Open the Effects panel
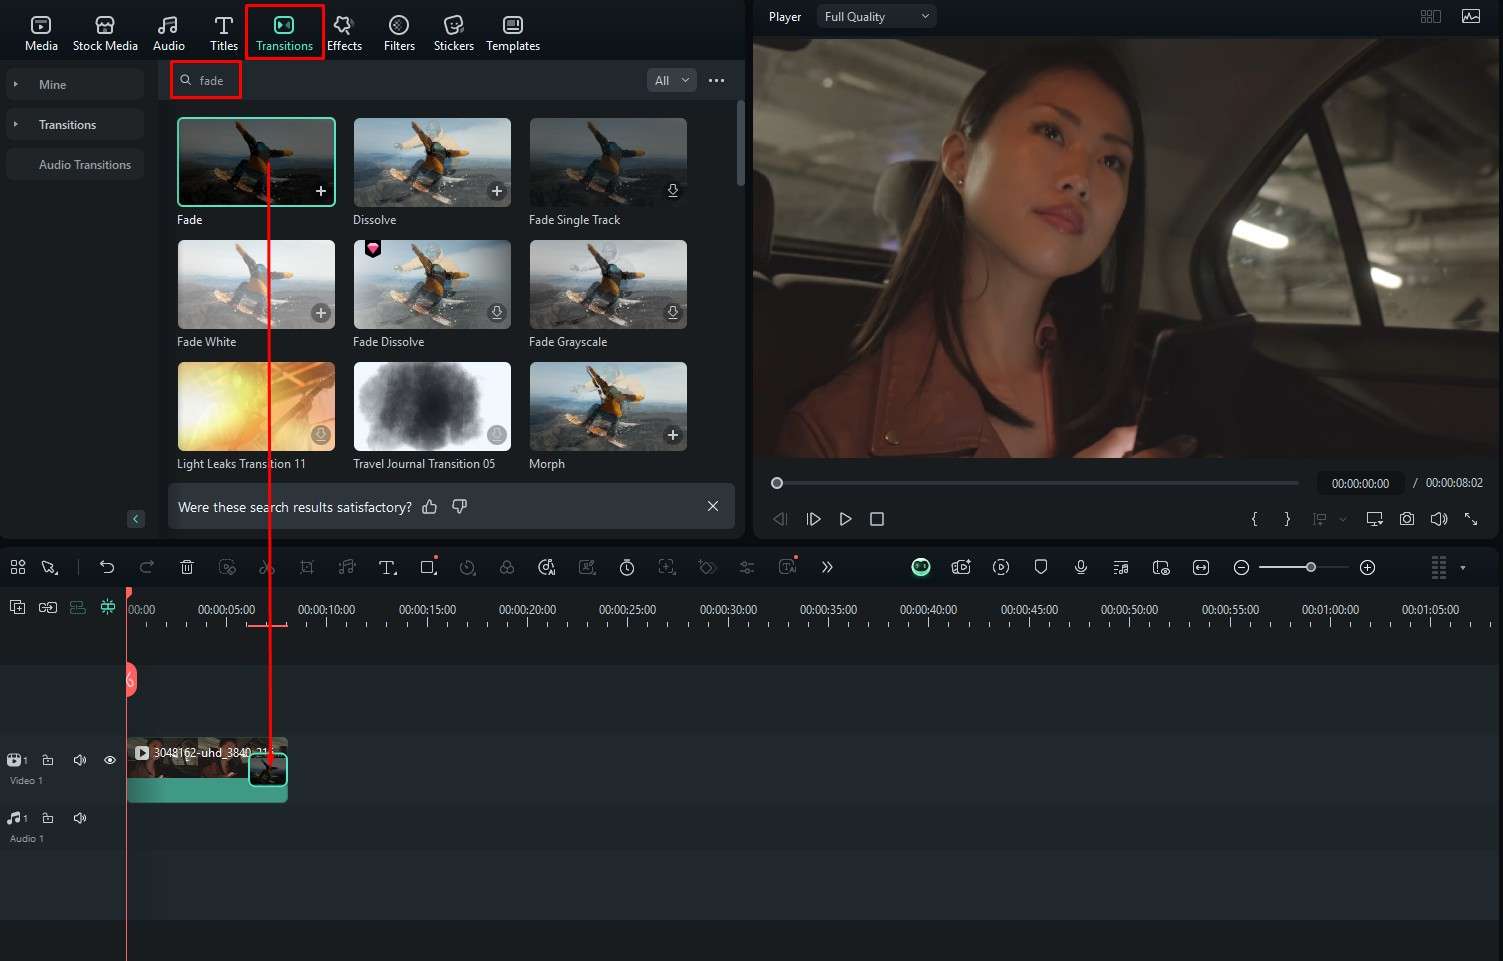This screenshot has width=1503, height=961. coord(344,32)
